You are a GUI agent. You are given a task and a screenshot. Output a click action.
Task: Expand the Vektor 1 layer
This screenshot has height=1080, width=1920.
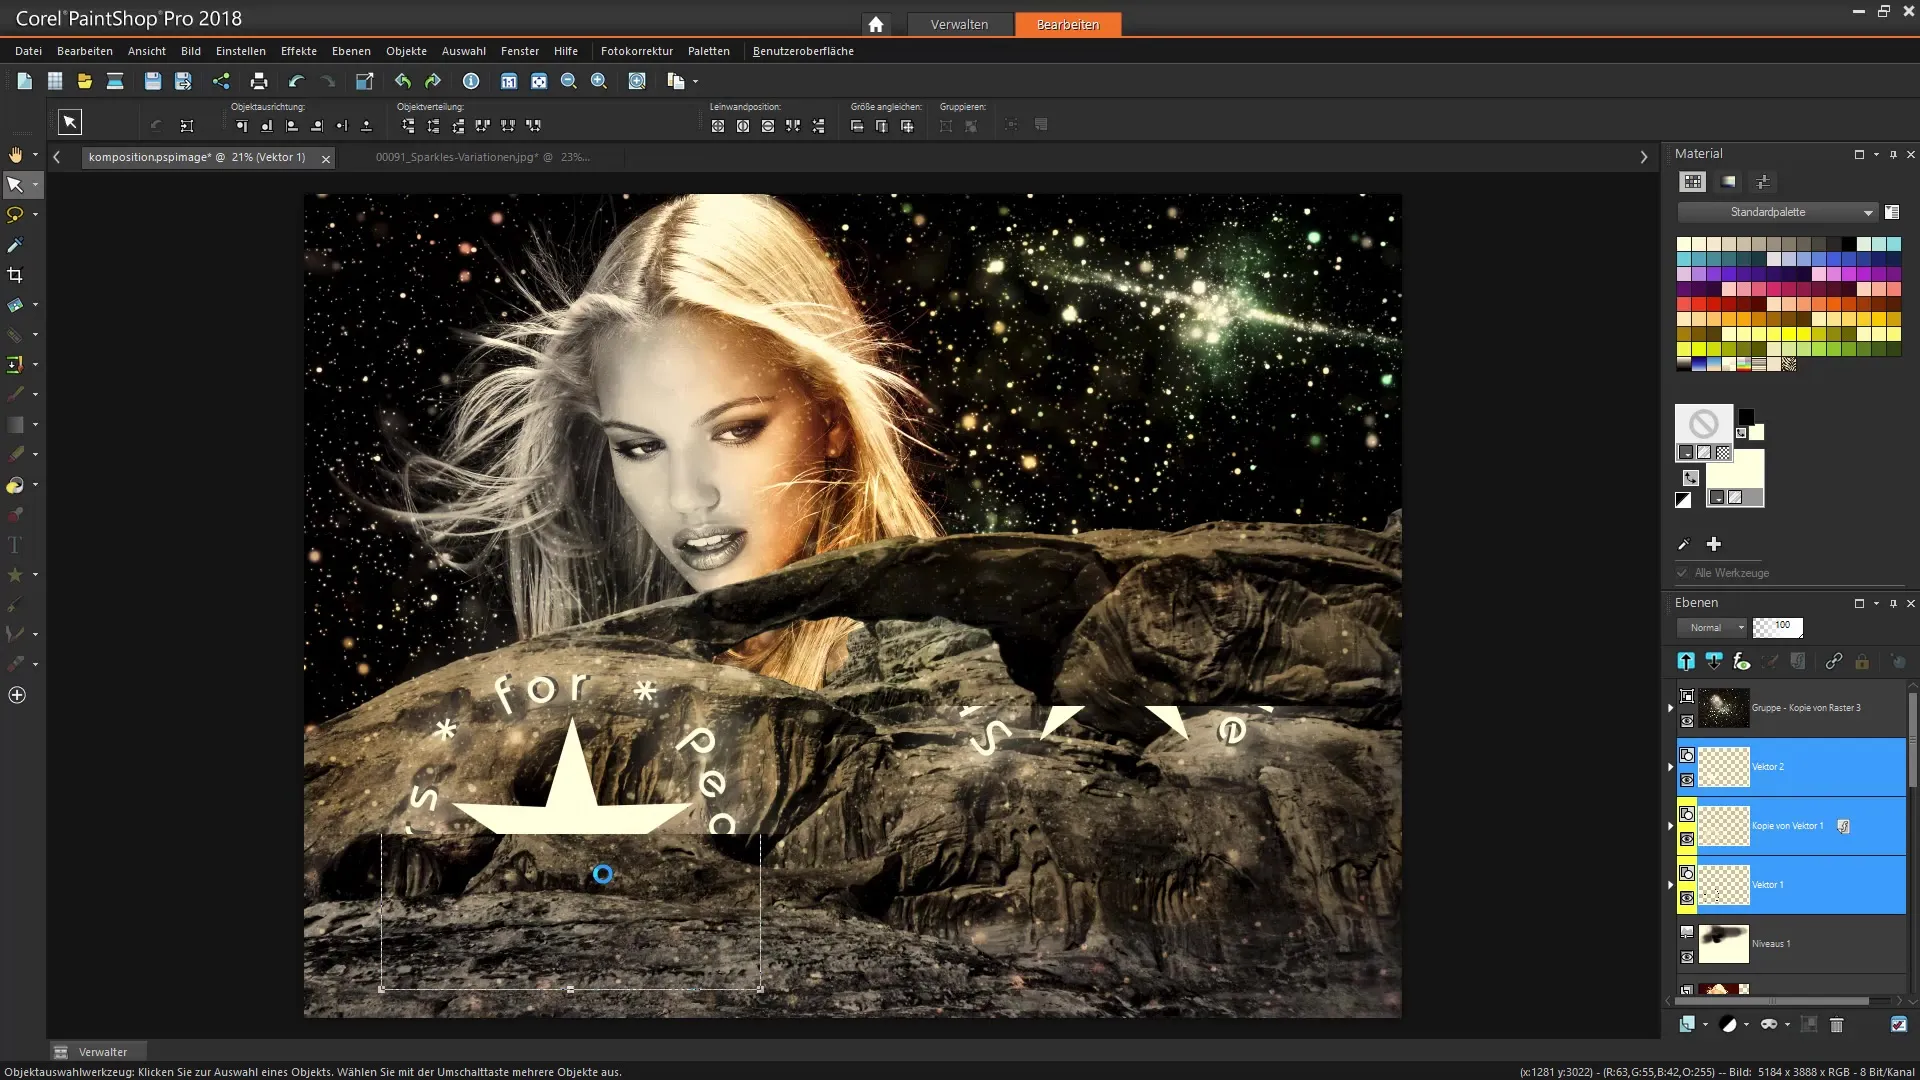(1670, 885)
